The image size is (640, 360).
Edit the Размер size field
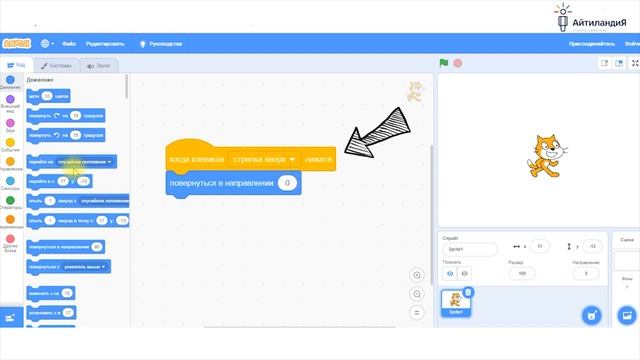522,273
